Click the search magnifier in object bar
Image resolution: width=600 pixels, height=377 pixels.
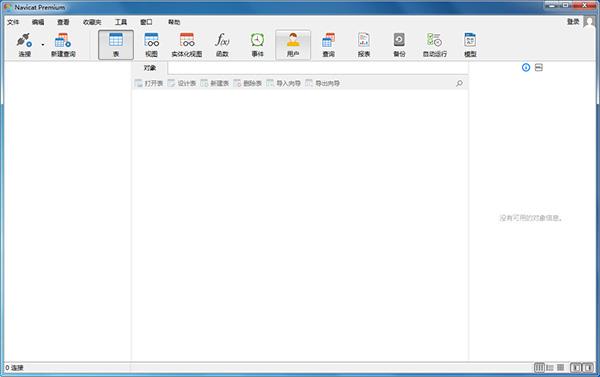click(459, 83)
